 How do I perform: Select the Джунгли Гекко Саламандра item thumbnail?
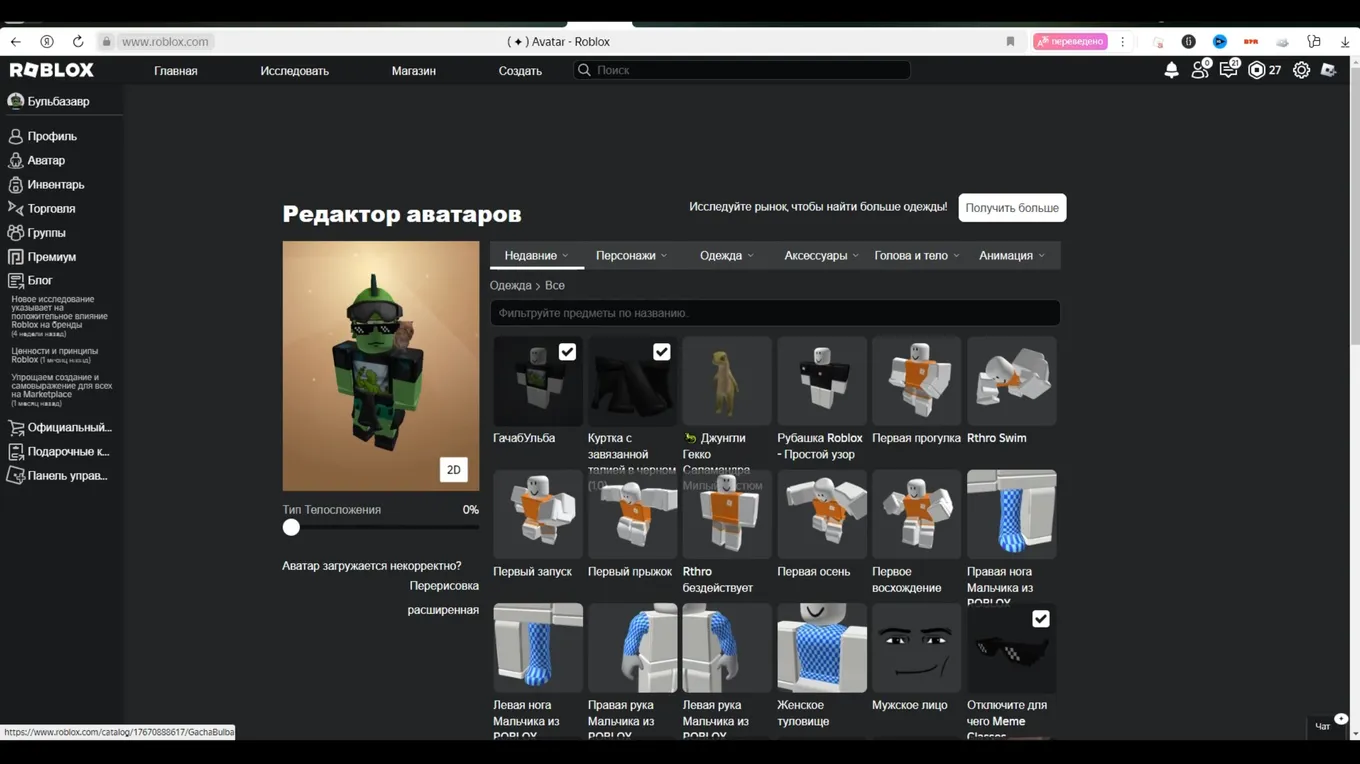coord(727,381)
